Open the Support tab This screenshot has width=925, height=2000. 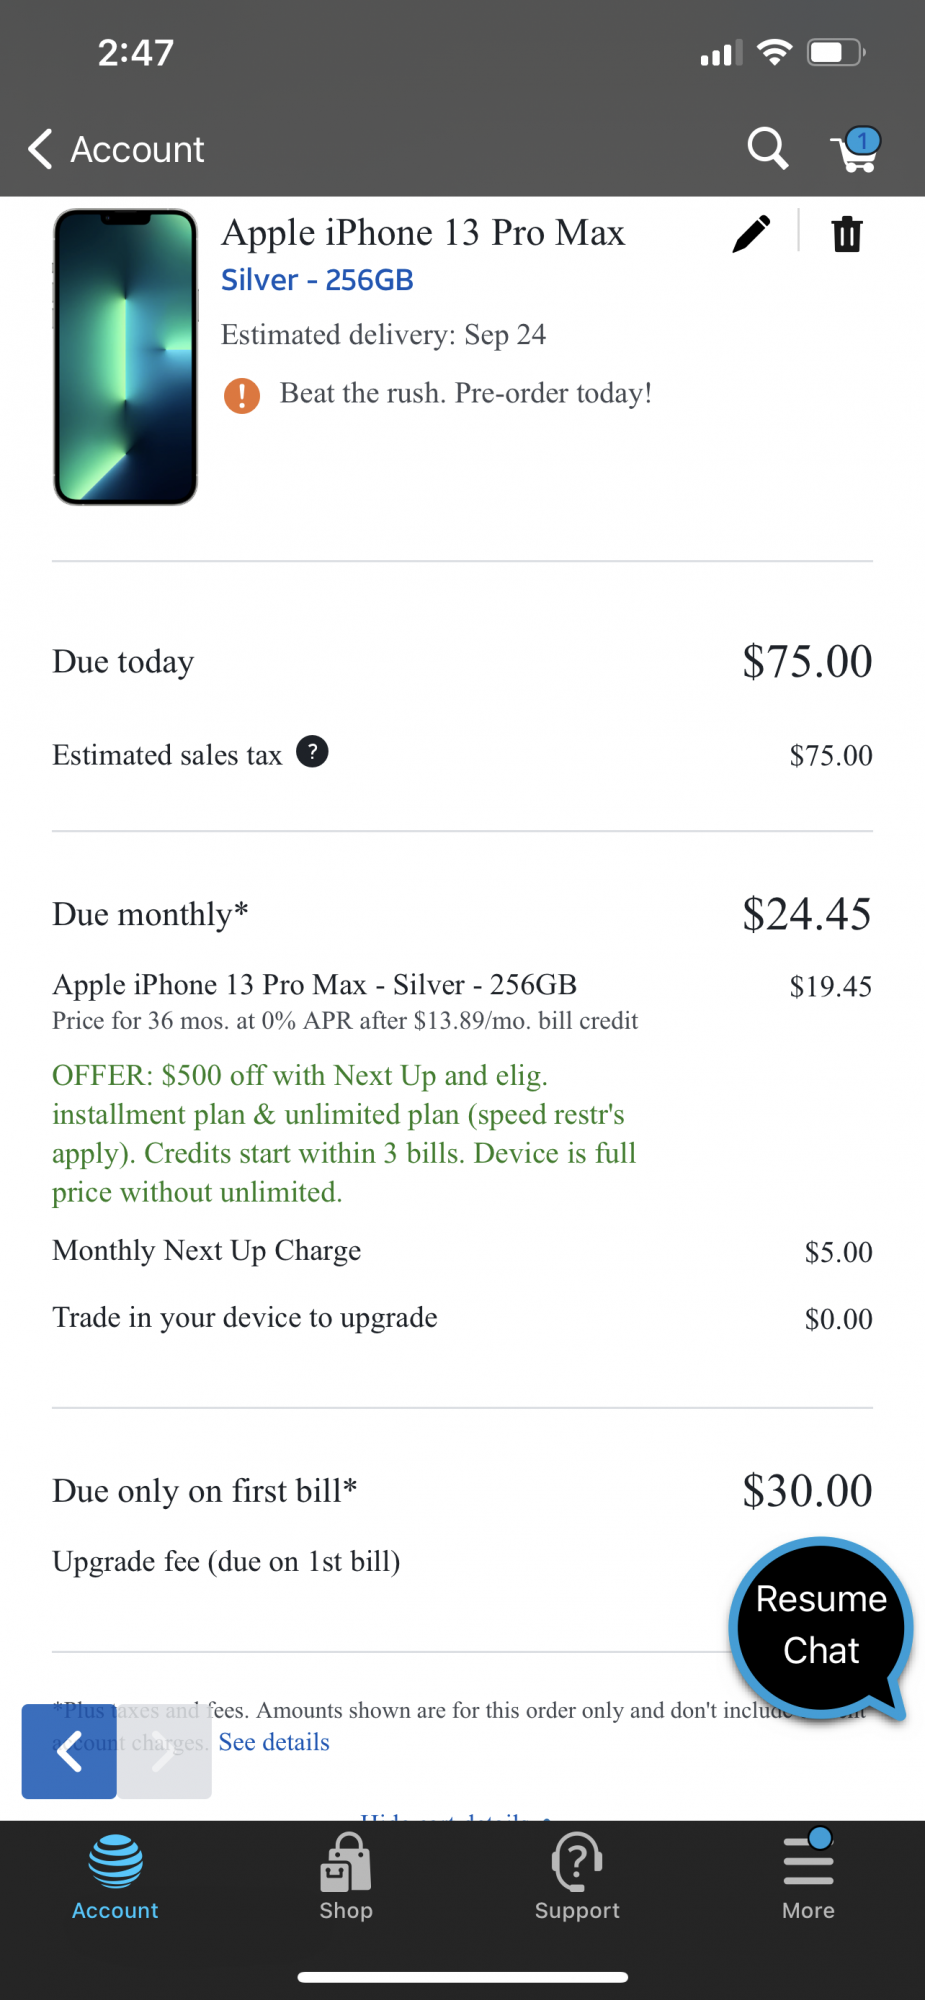(577, 1877)
